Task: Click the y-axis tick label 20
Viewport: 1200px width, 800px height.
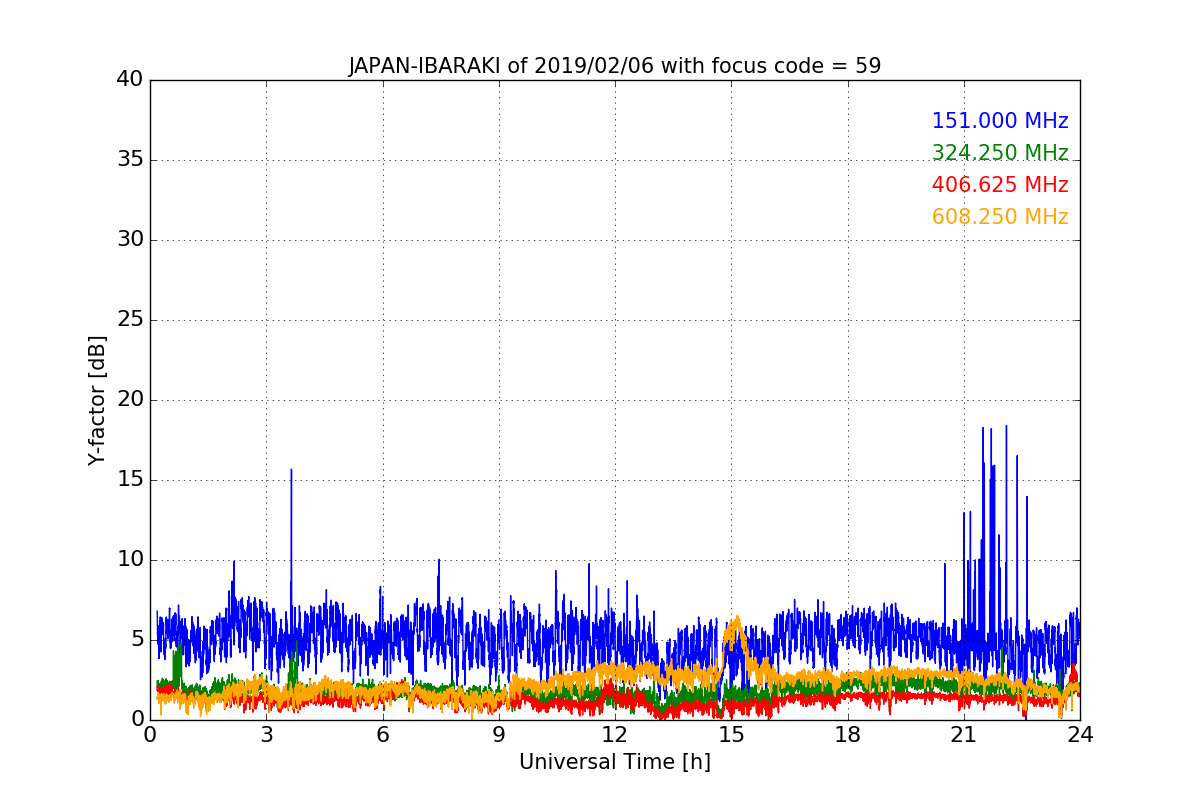Action: [x=130, y=399]
